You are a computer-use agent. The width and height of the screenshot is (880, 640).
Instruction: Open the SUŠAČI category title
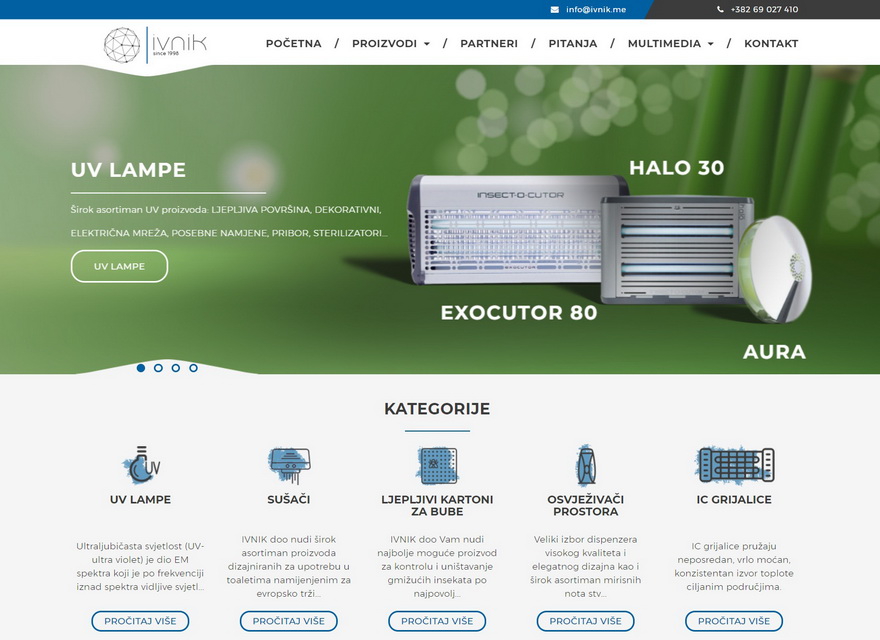[289, 499]
